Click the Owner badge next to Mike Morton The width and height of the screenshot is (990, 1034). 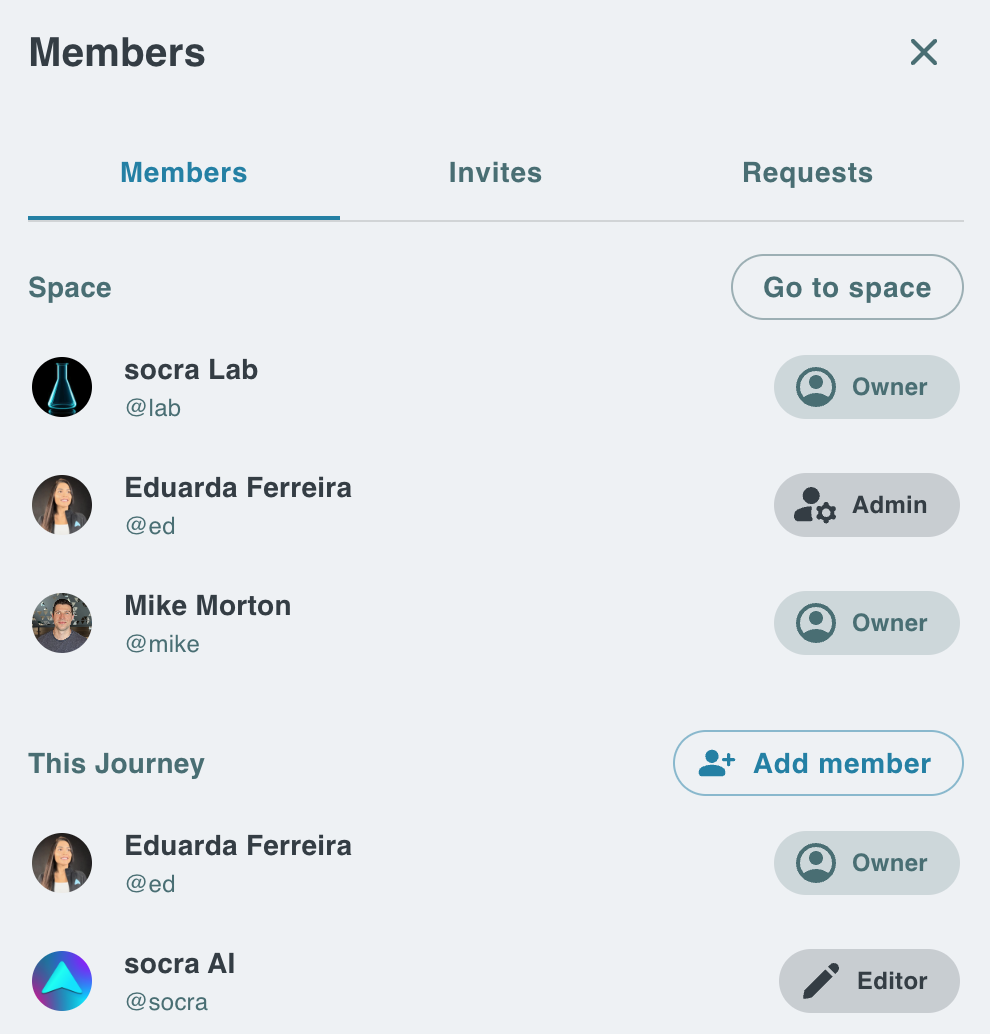pyautogui.click(x=866, y=623)
